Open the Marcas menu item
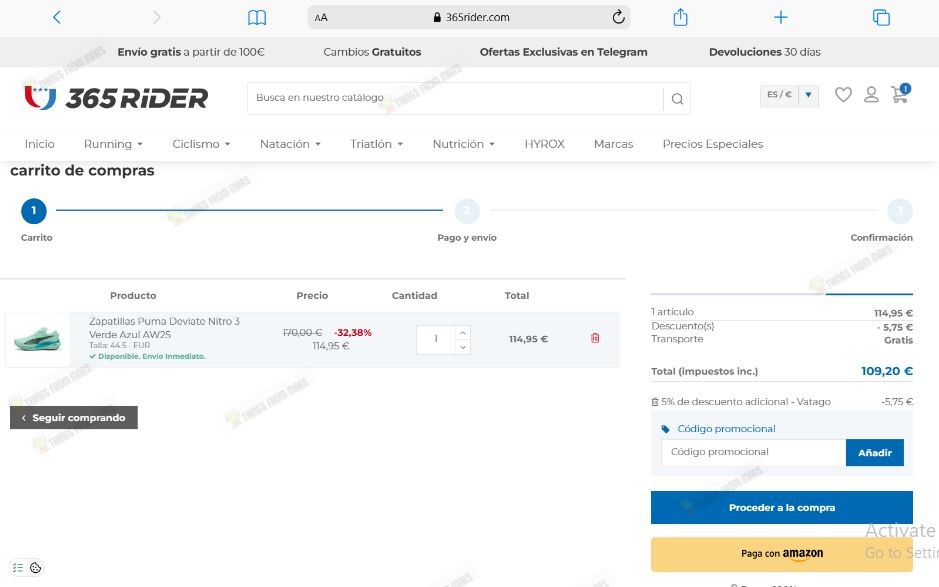This screenshot has width=939, height=587. click(613, 144)
